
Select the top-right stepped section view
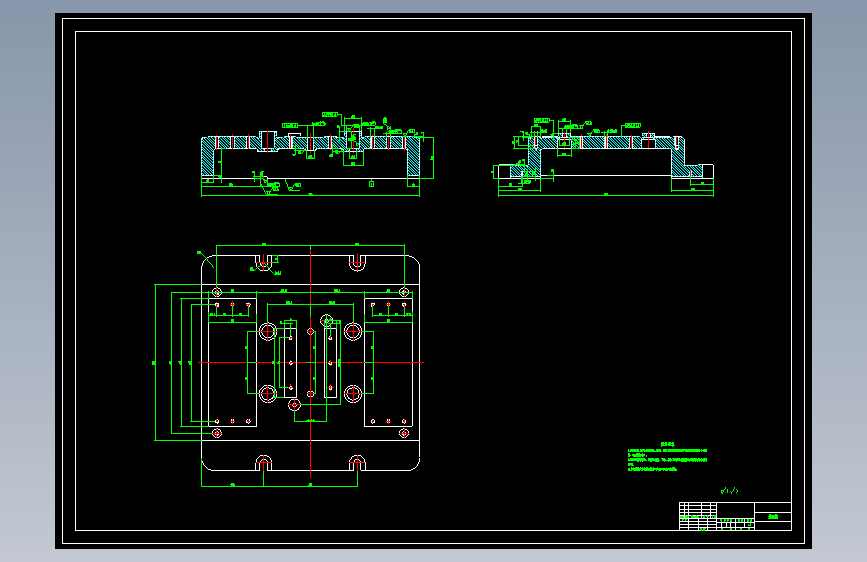point(603,157)
